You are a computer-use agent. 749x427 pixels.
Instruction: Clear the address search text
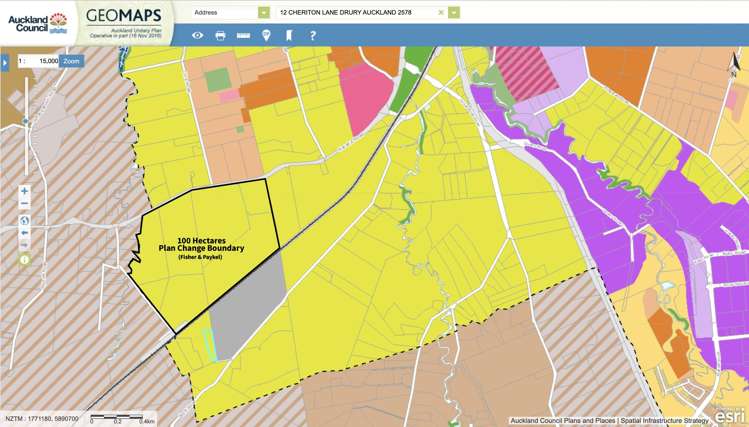click(441, 12)
